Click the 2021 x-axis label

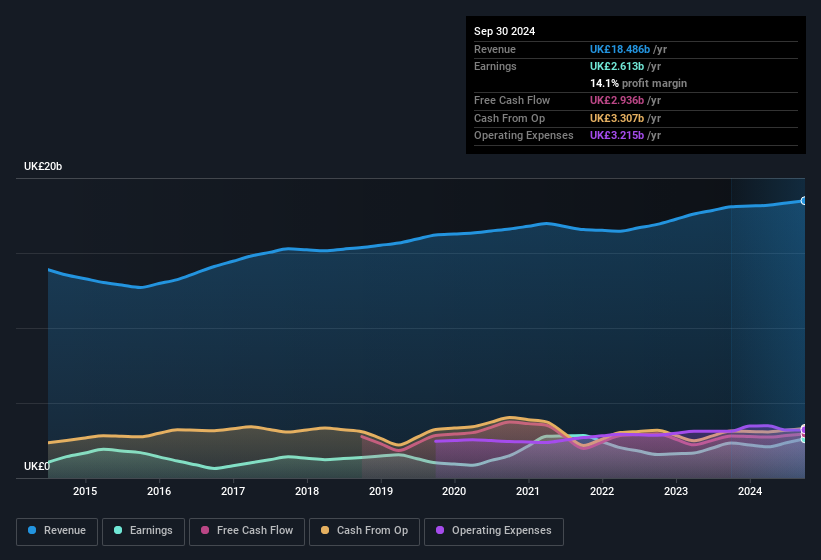(528, 491)
